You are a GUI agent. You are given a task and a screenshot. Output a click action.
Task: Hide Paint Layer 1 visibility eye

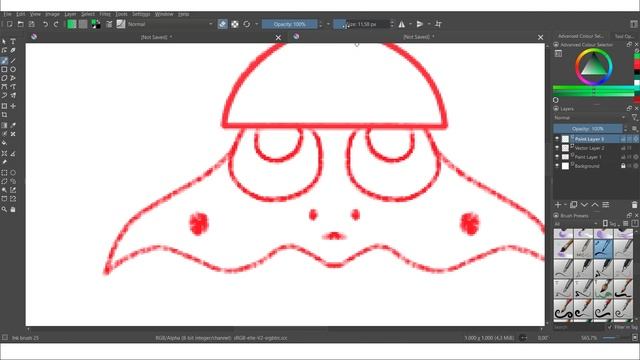click(x=557, y=157)
